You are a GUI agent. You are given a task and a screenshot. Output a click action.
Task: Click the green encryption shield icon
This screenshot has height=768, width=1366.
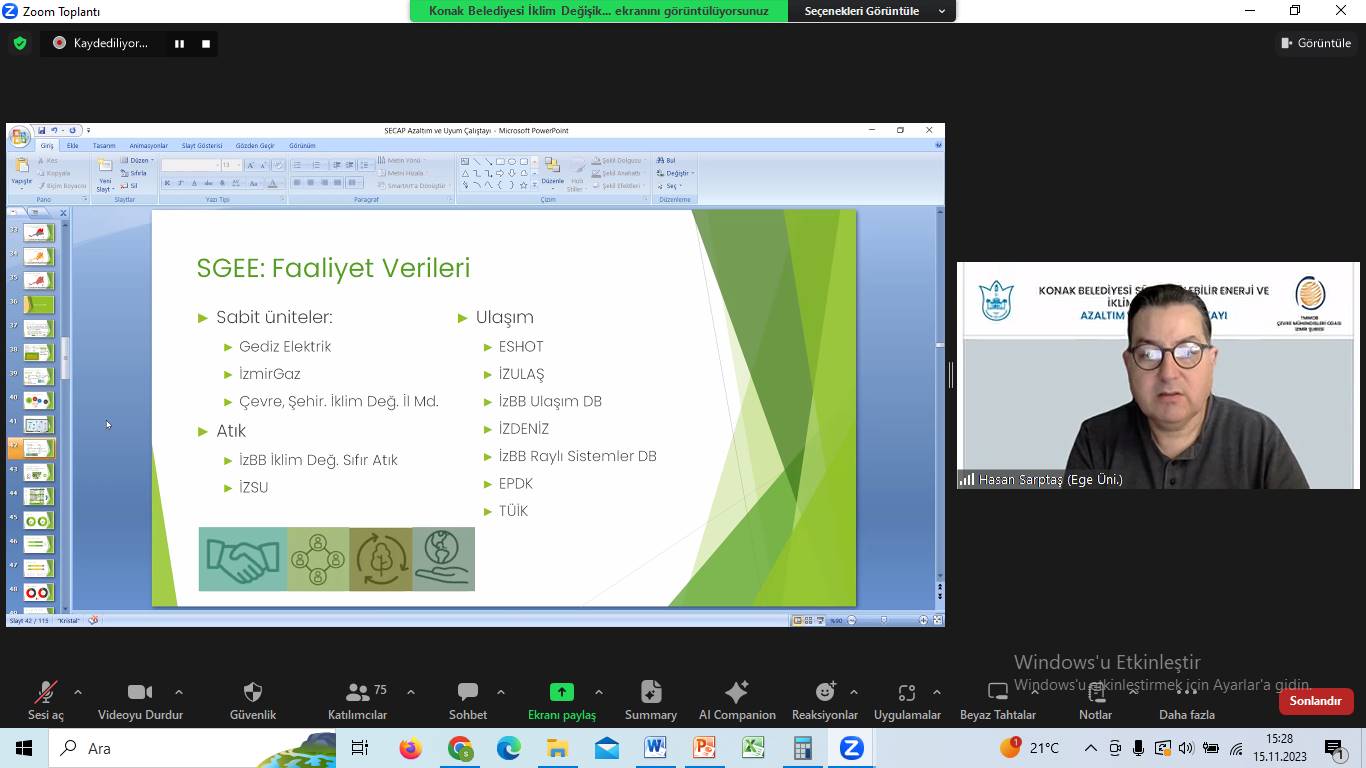tap(20, 43)
